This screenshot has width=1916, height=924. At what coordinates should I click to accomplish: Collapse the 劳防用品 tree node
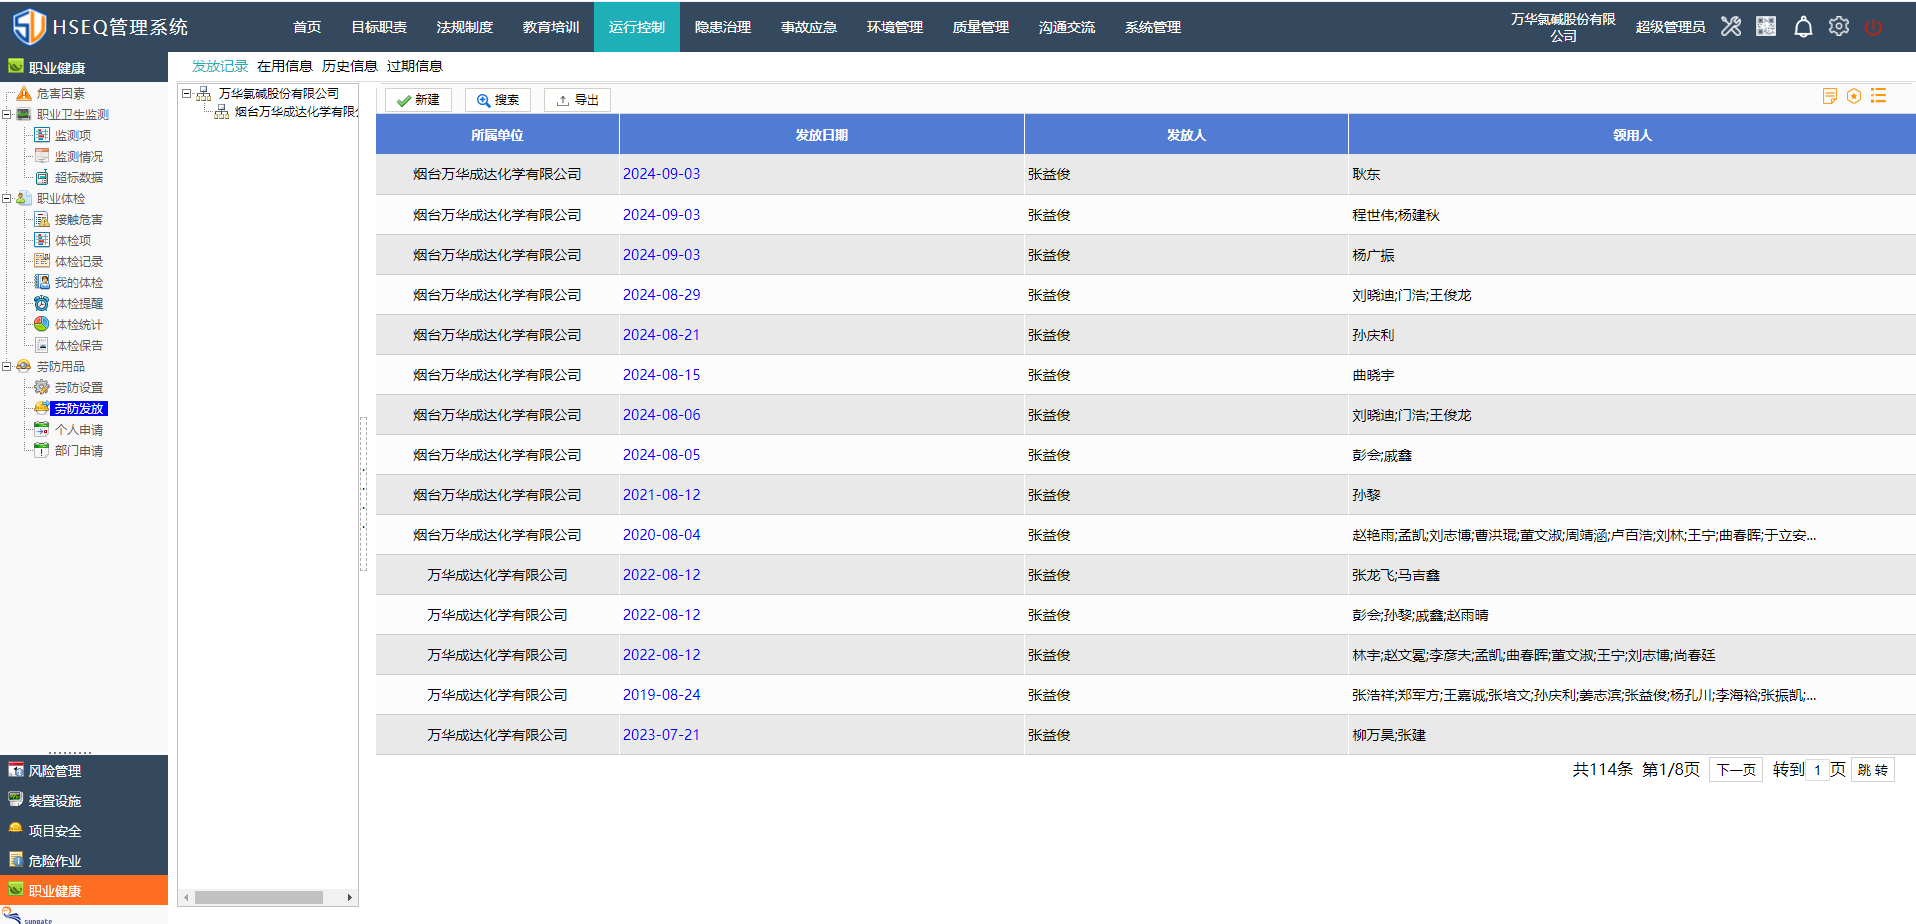[x=7, y=367]
